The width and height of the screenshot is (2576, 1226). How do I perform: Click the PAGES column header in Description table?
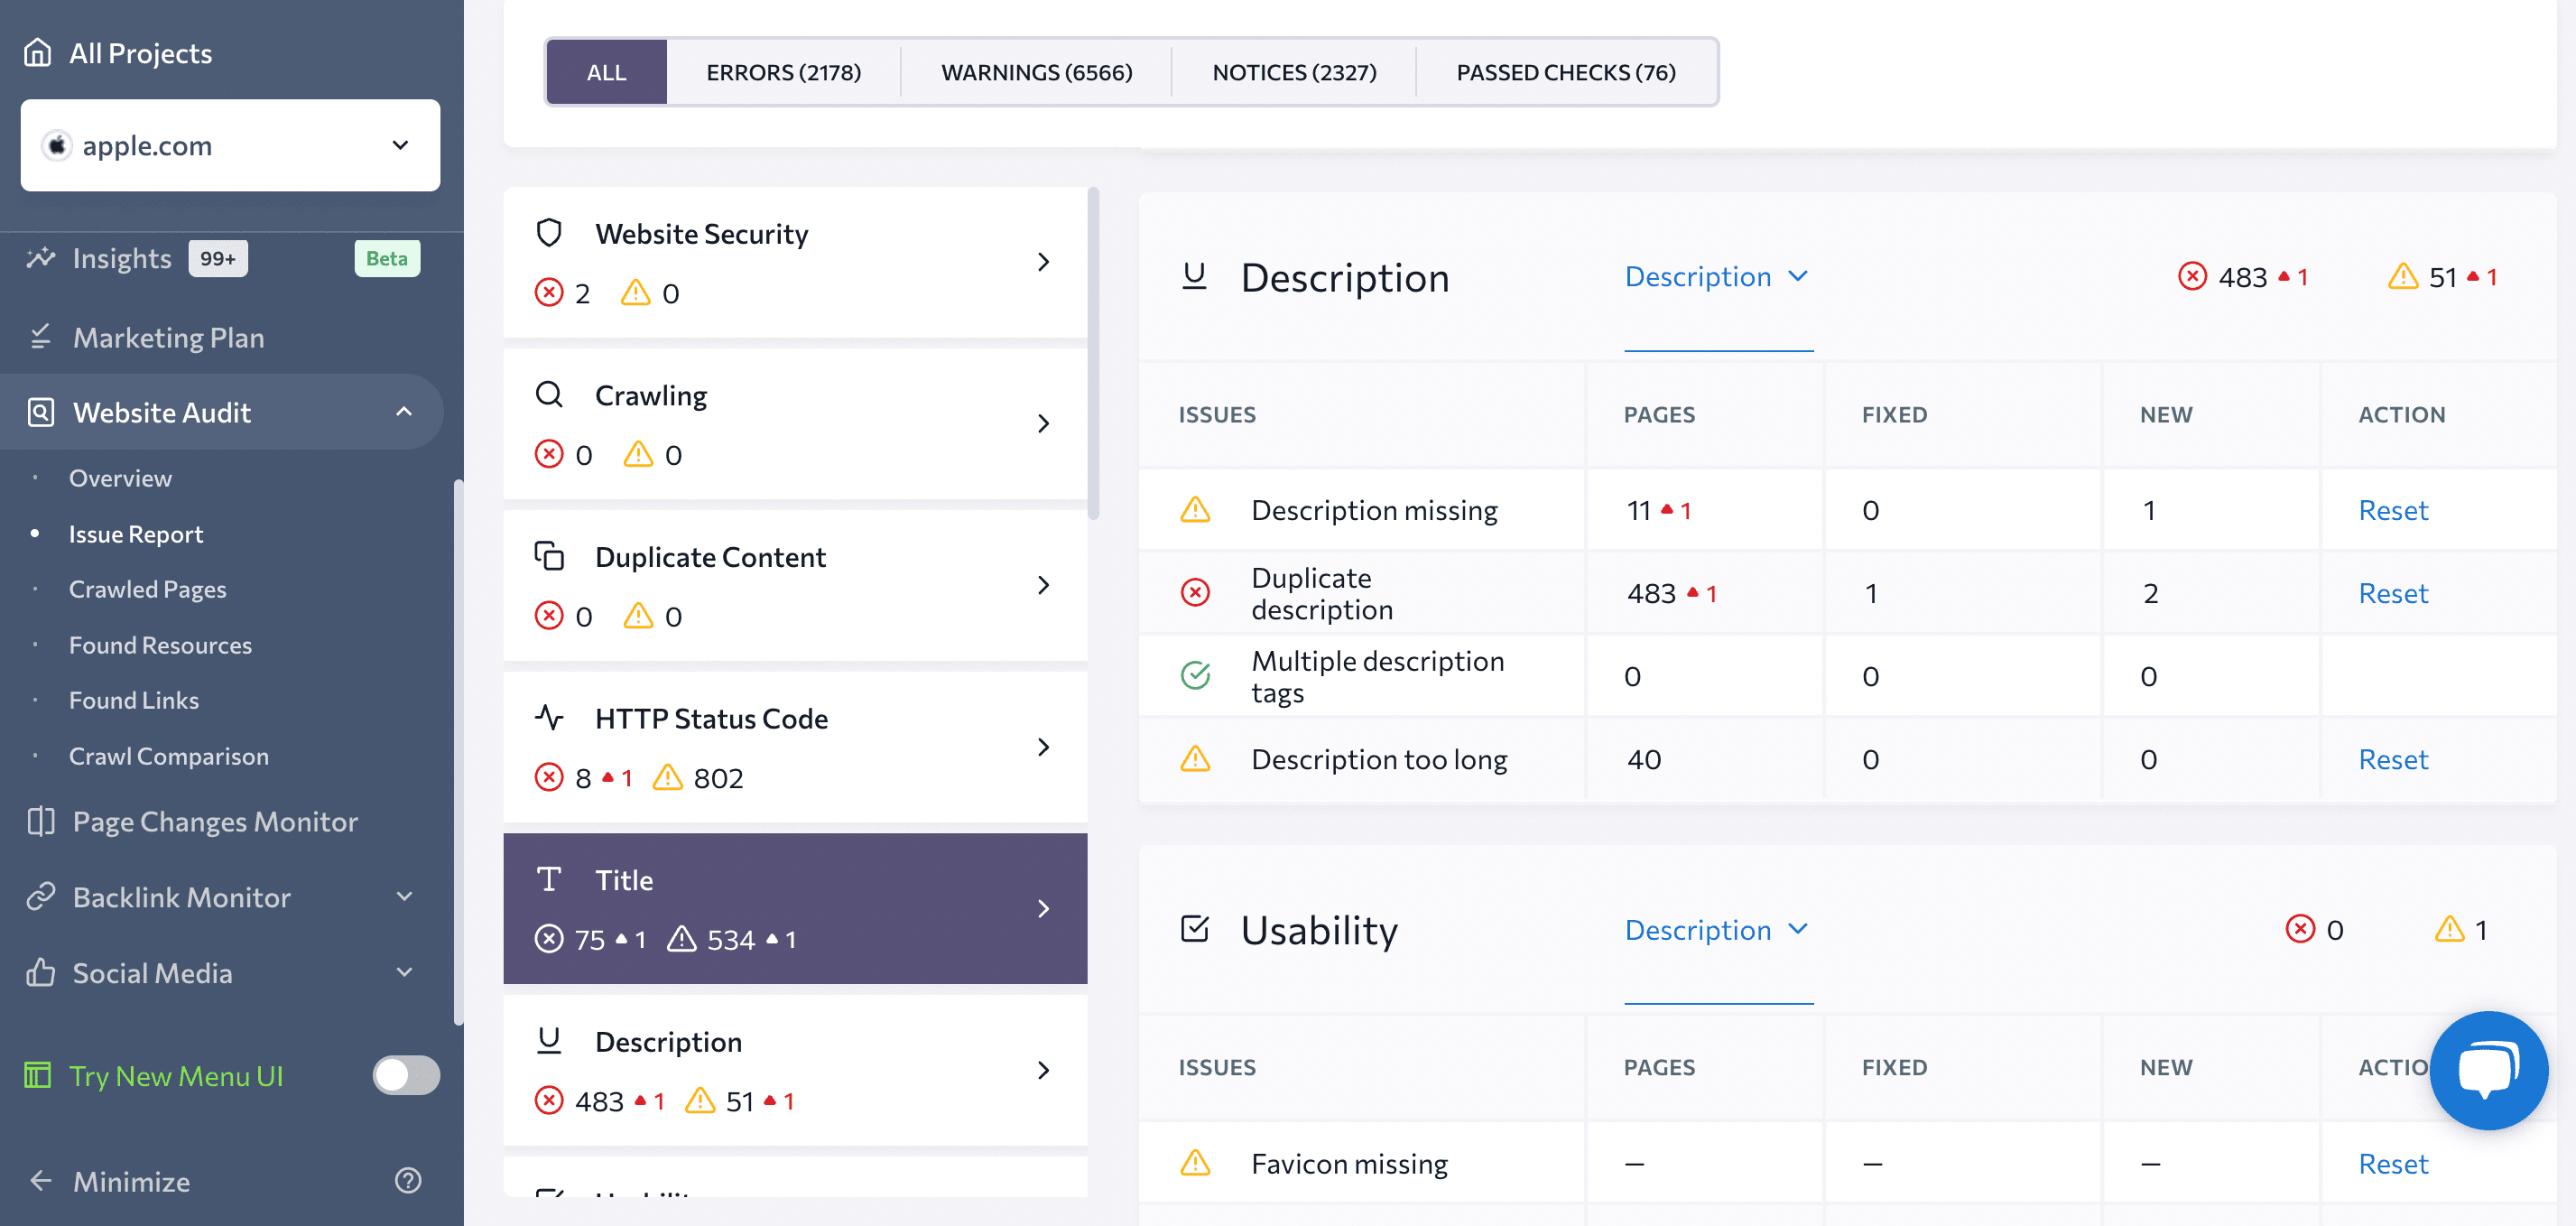pyautogui.click(x=1658, y=414)
